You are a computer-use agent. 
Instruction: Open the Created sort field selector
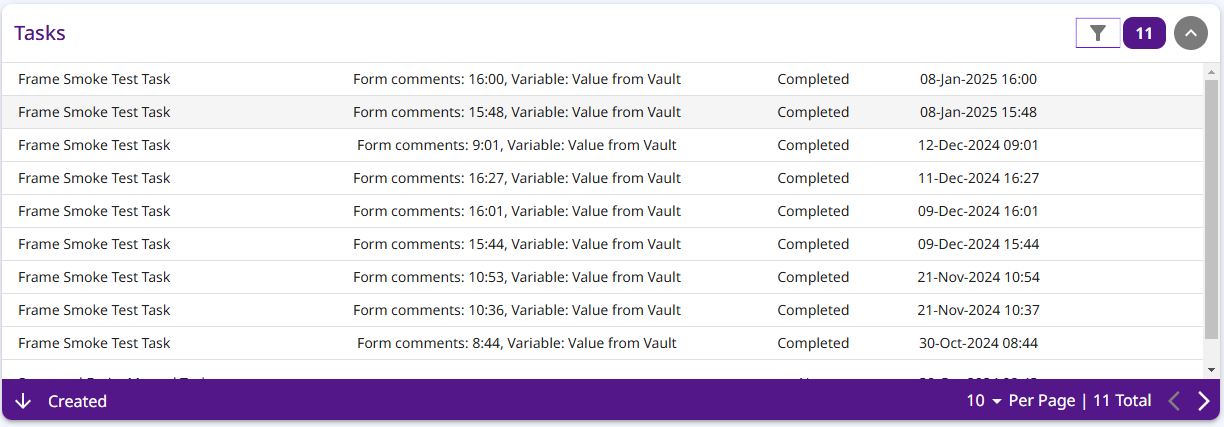tap(77, 401)
